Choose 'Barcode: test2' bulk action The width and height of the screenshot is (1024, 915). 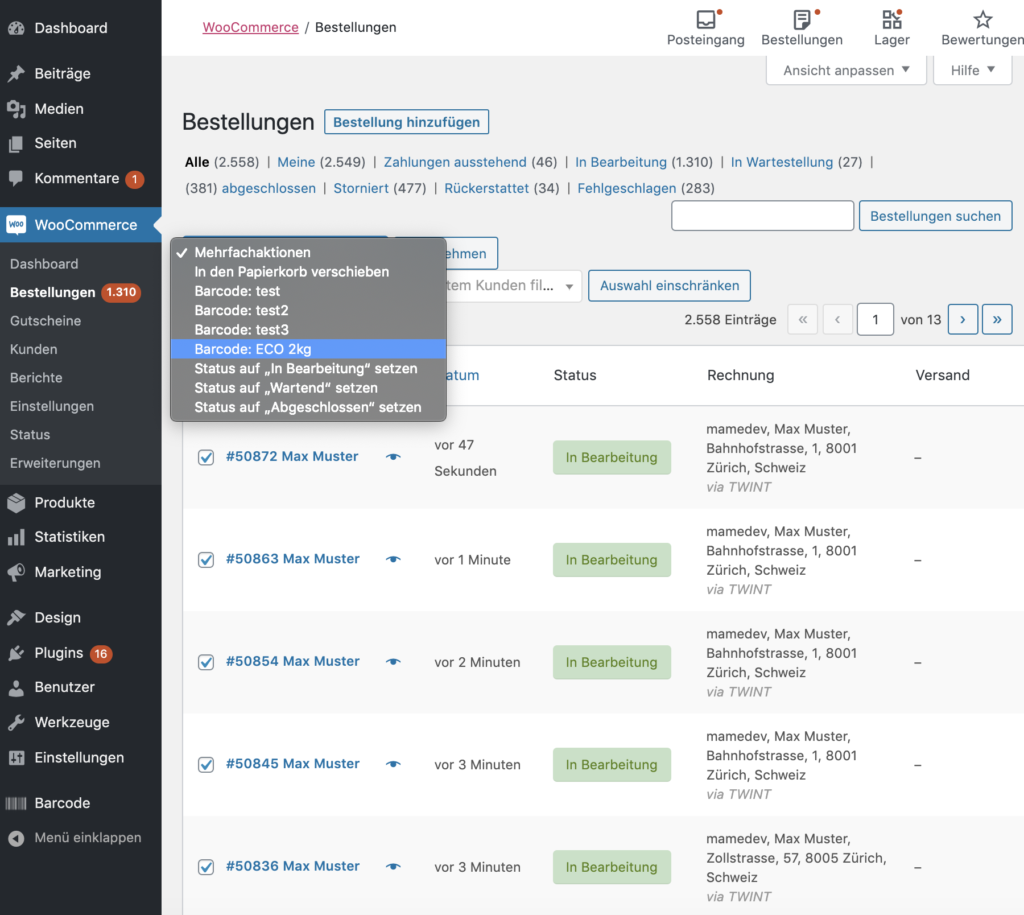tap(308, 310)
